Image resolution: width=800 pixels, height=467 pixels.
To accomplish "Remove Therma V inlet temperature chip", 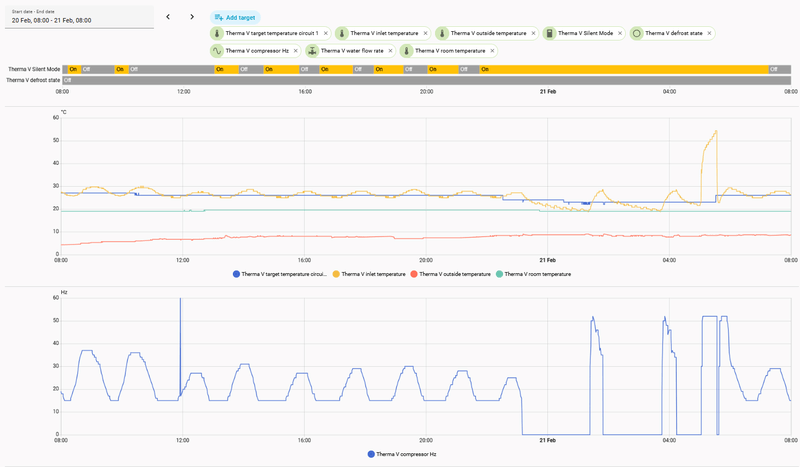I will 426,33.
